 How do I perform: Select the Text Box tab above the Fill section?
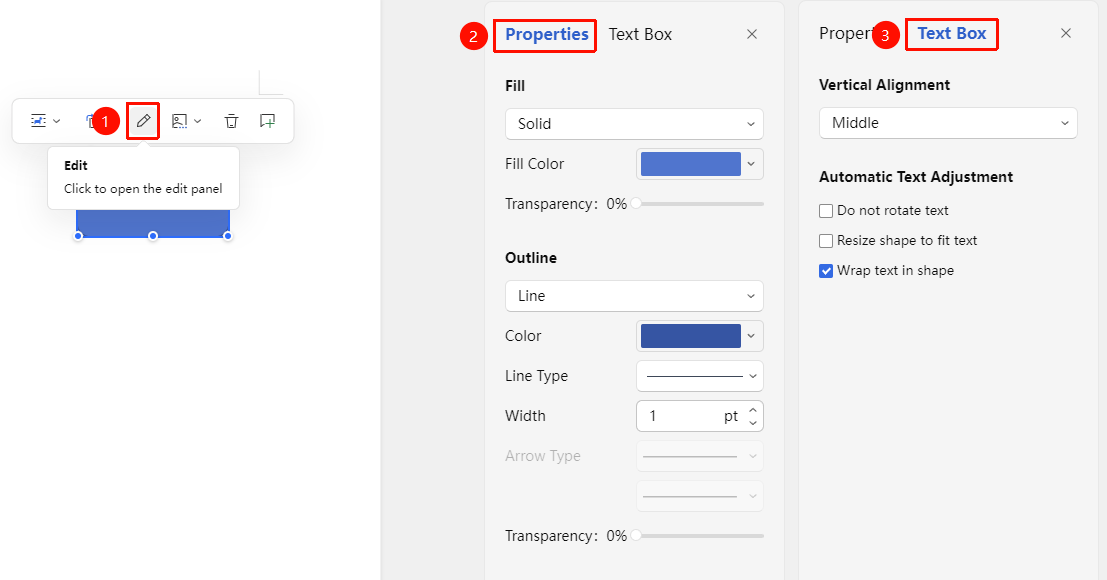pos(640,35)
